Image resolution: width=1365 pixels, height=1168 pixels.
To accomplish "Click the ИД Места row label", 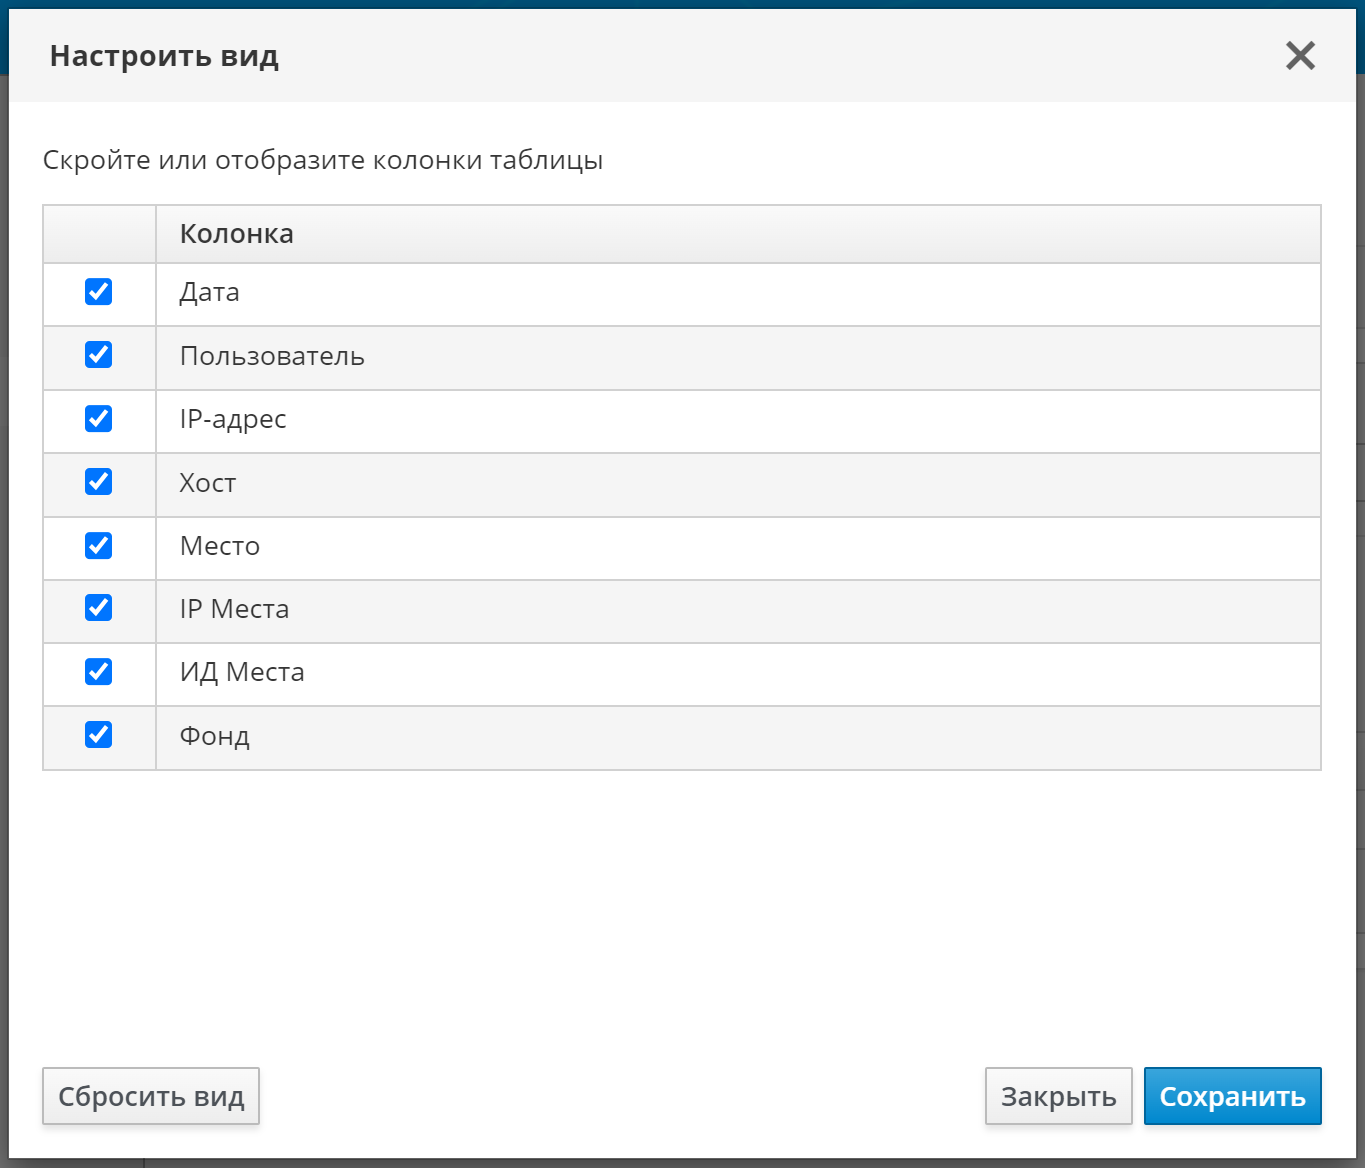I will (242, 673).
